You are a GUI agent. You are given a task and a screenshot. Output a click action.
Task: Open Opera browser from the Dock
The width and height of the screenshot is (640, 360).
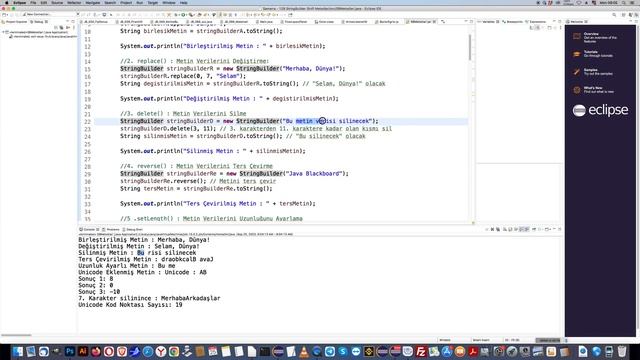pos(109,351)
